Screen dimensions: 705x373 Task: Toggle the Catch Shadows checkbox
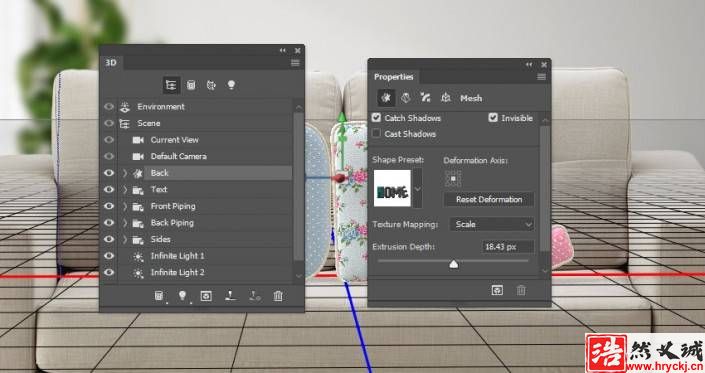click(376, 118)
